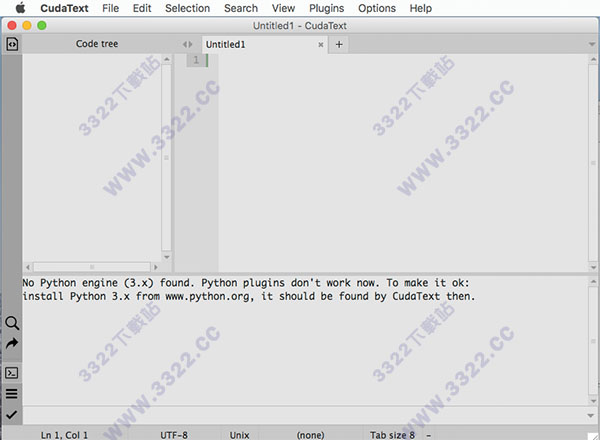600x440 pixels.
Task: Click Code tree scrollbar down arrow
Action: pos(166,257)
